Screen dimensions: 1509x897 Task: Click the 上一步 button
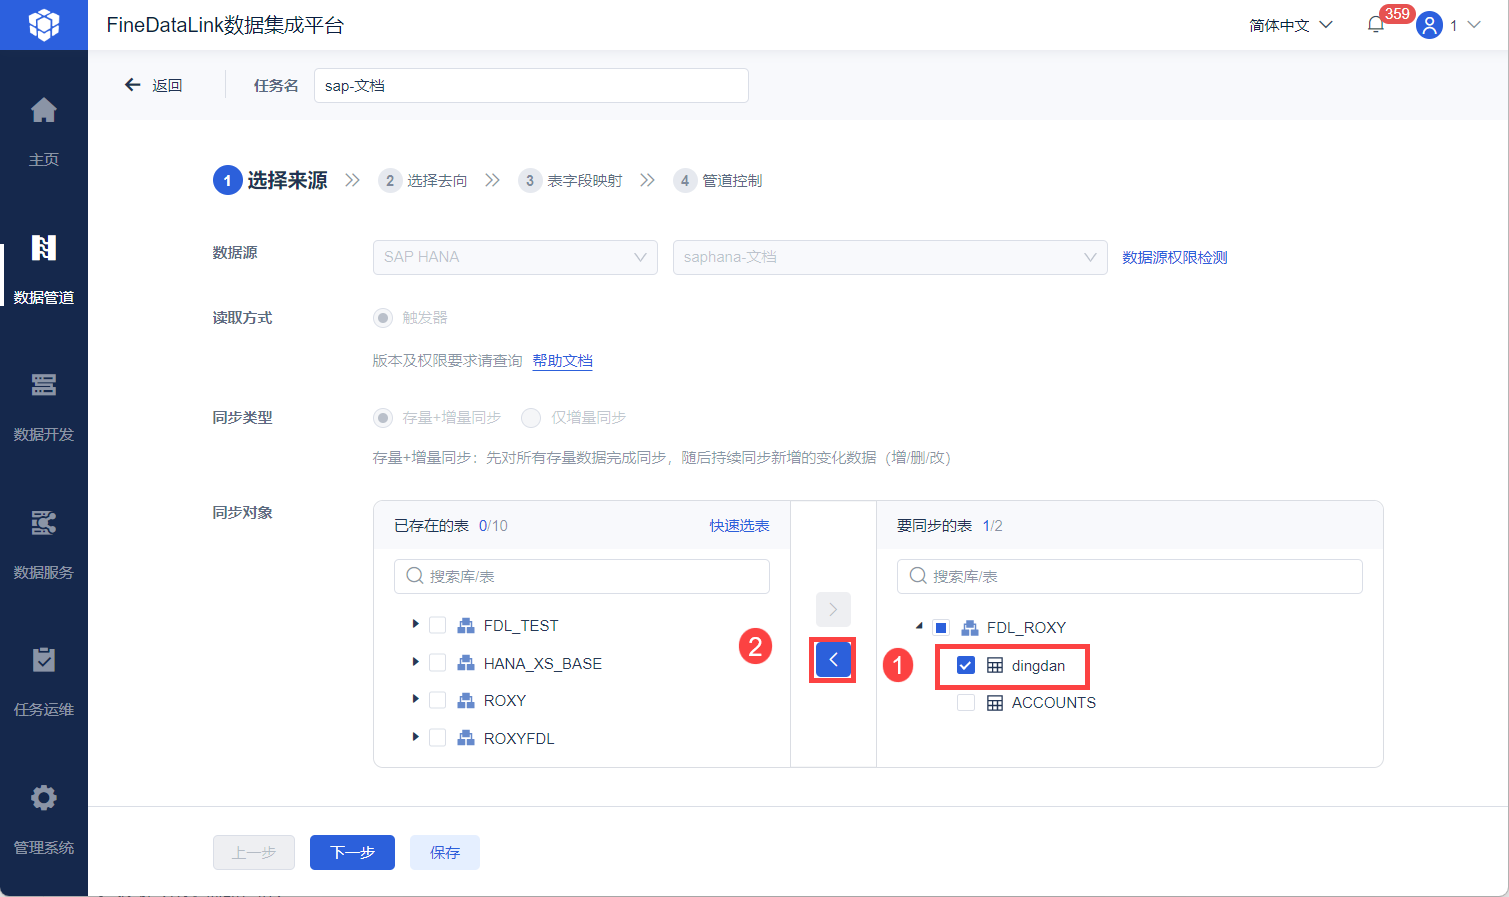tap(254, 852)
